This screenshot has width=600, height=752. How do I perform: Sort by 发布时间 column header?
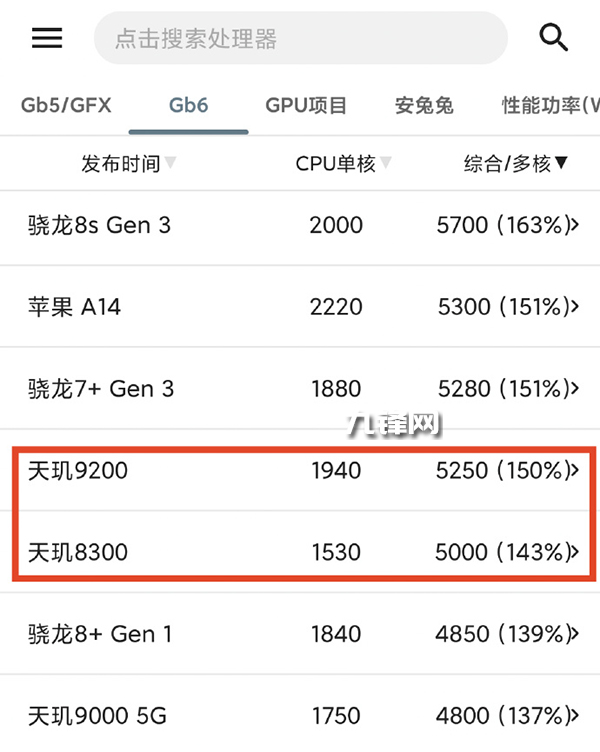pyautogui.click(x=128, y=163)
